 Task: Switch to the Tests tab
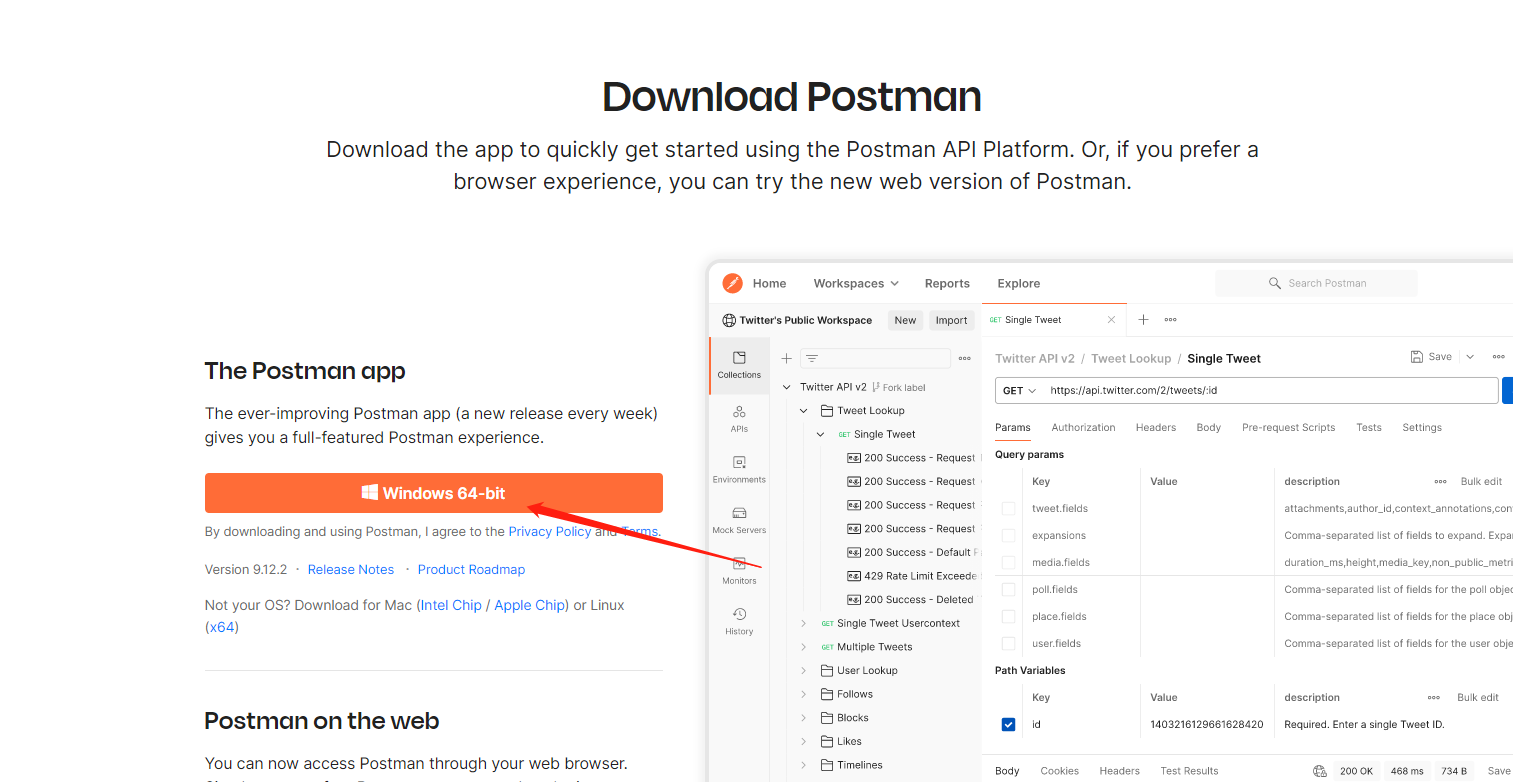tap(1369, 427)
